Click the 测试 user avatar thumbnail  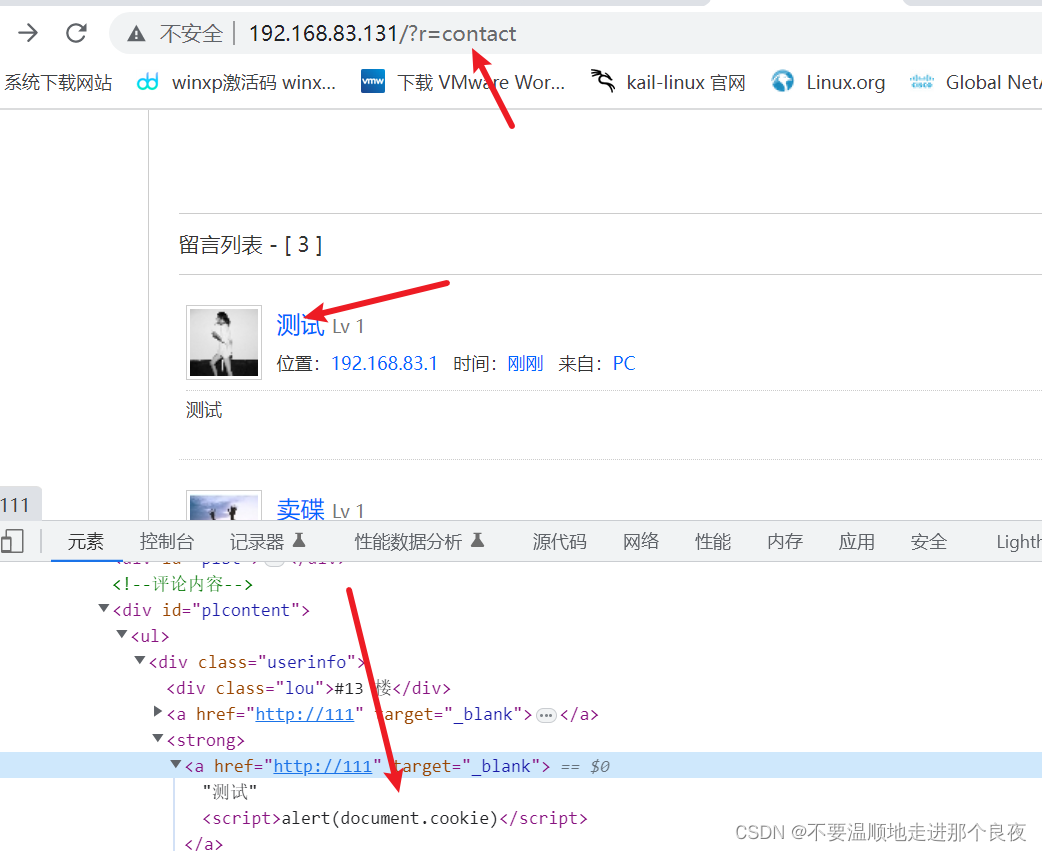point(224,342)
